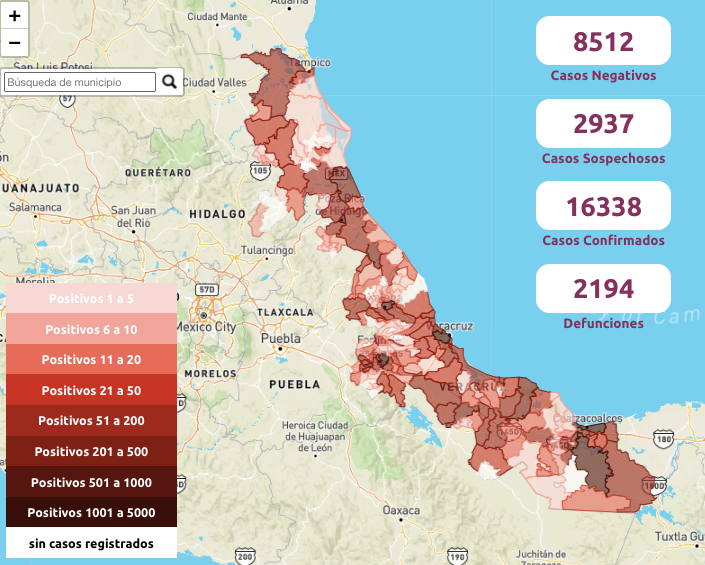The width and height of the screenshot is (705, 565).
Task: Select the Positivos 21 a 50 legend swatch
Action: click(91, 390)
